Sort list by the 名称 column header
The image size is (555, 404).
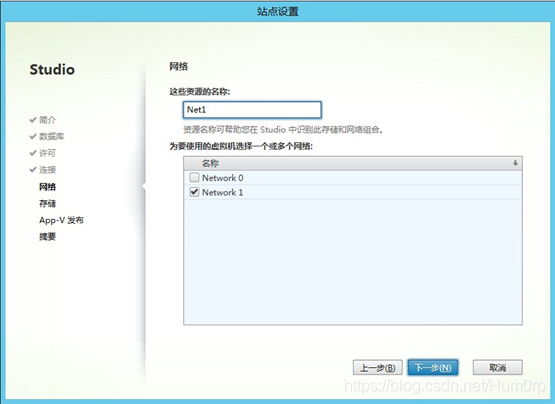pyautogui.click(x=353, y=163)
